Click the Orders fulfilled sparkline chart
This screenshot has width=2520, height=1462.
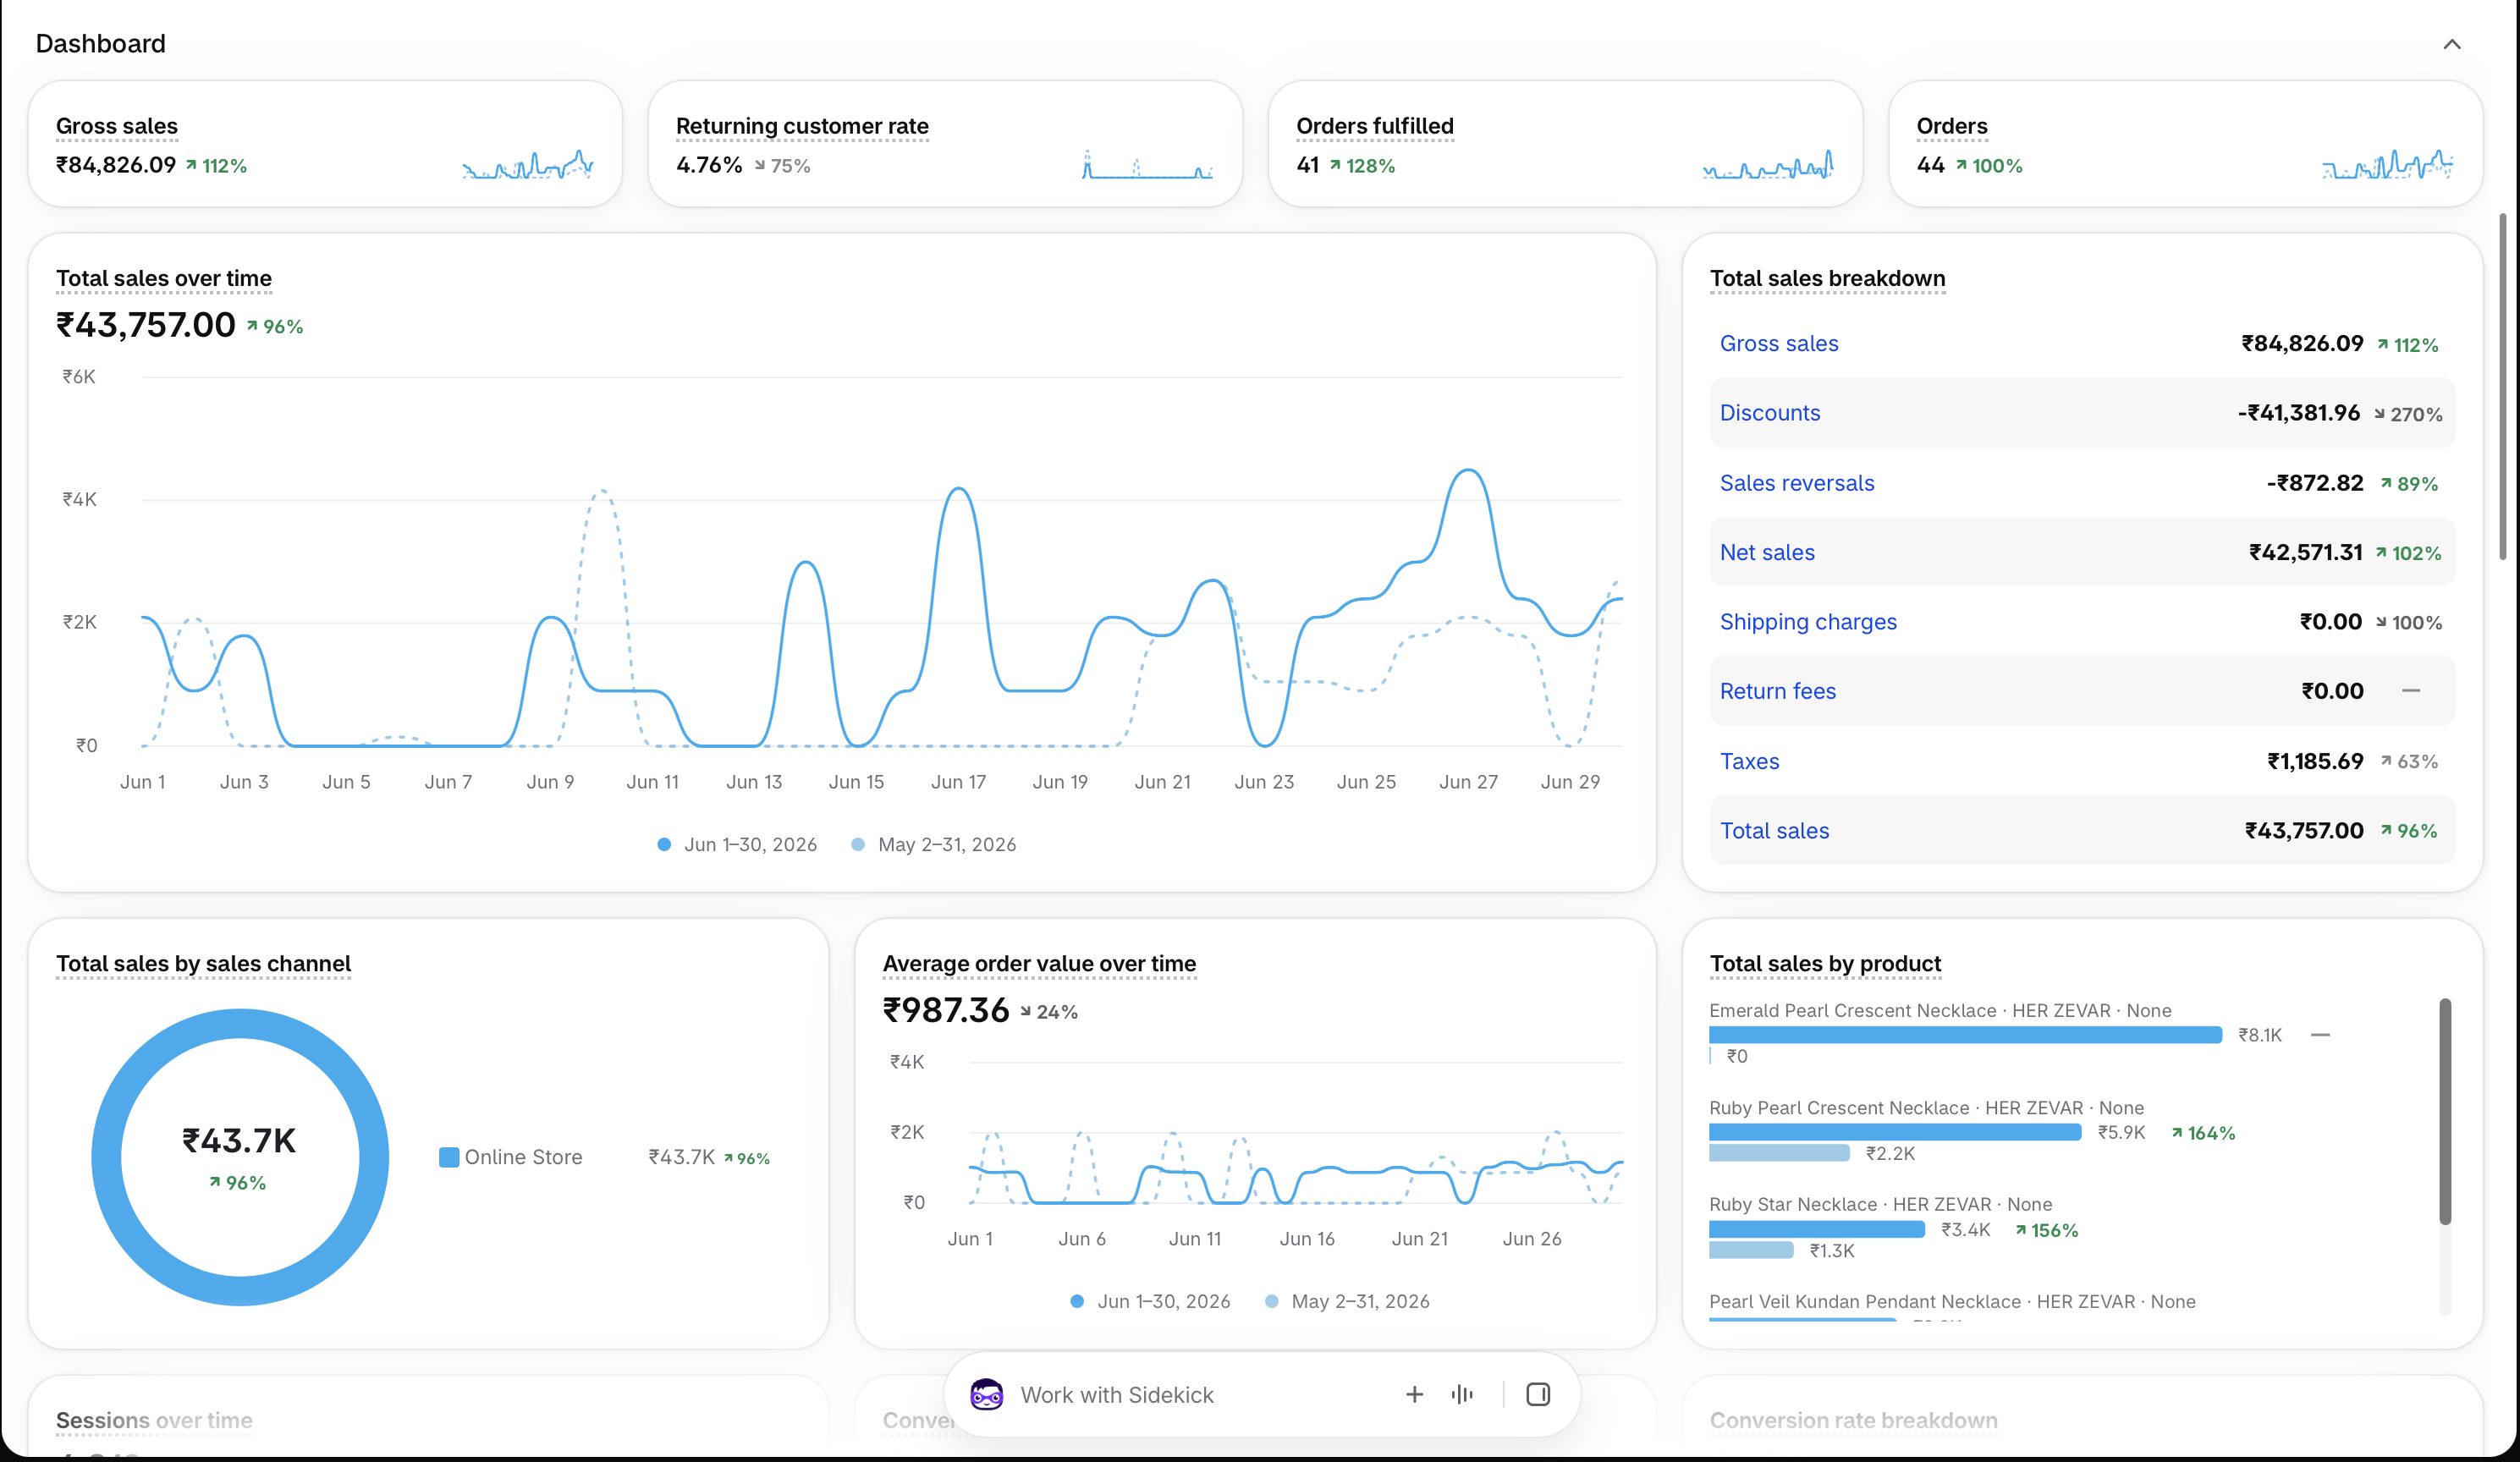pyautogui.click(x=1768, y=164)
